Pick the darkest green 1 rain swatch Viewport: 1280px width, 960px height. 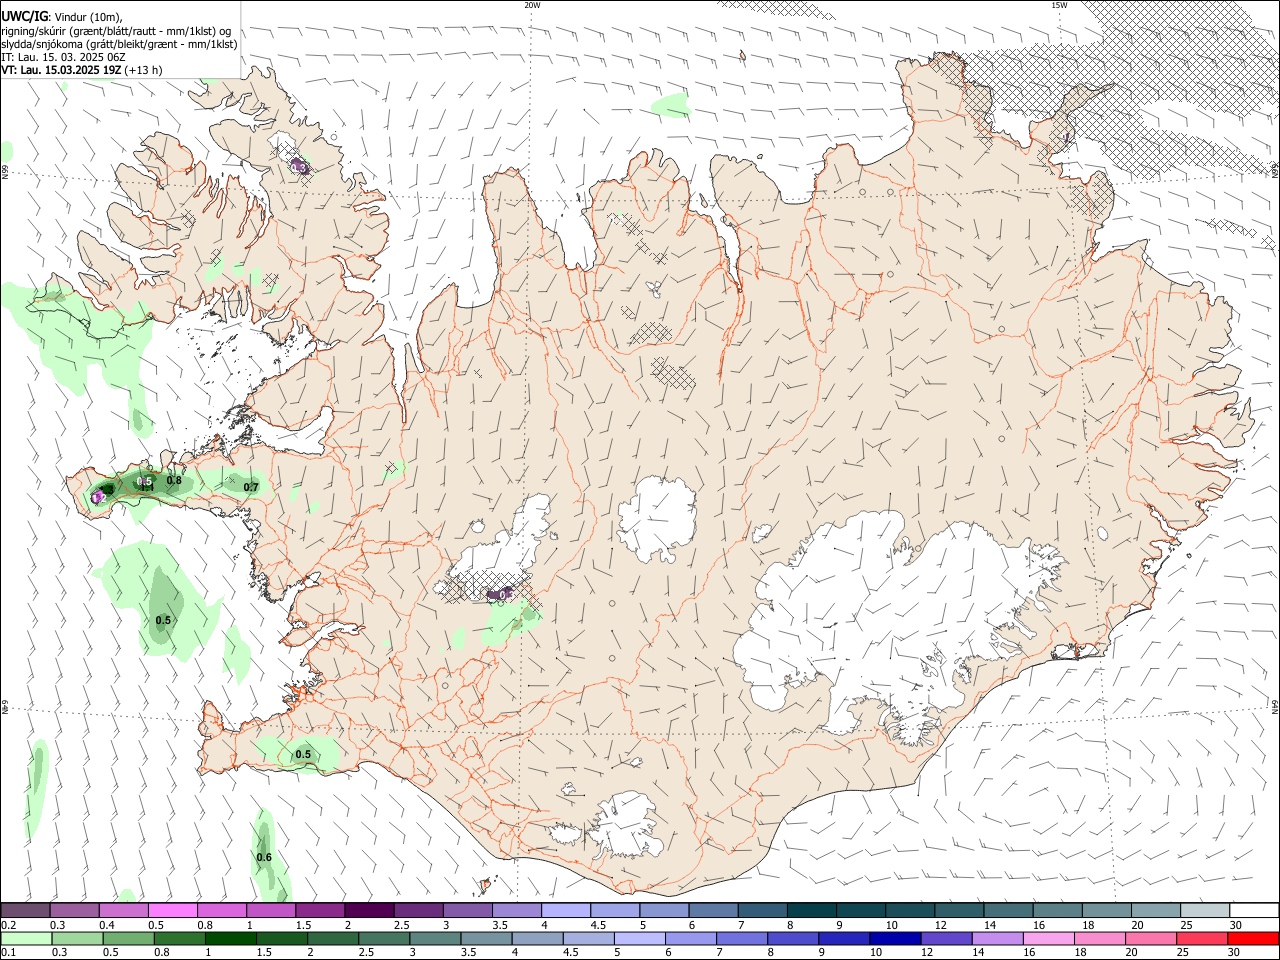coord(230,938)
